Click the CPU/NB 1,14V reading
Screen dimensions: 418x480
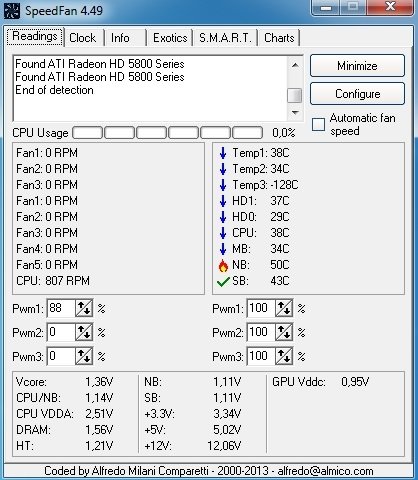(65, 398)
